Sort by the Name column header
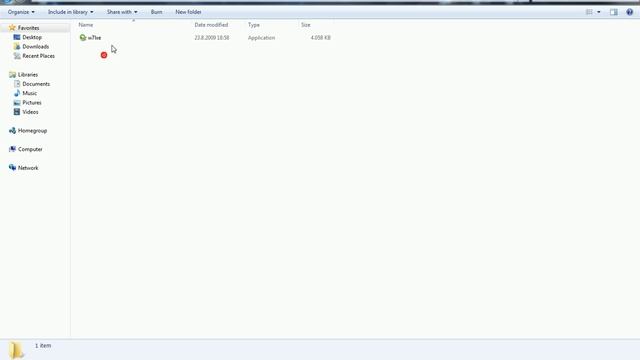 pos(86,25)
